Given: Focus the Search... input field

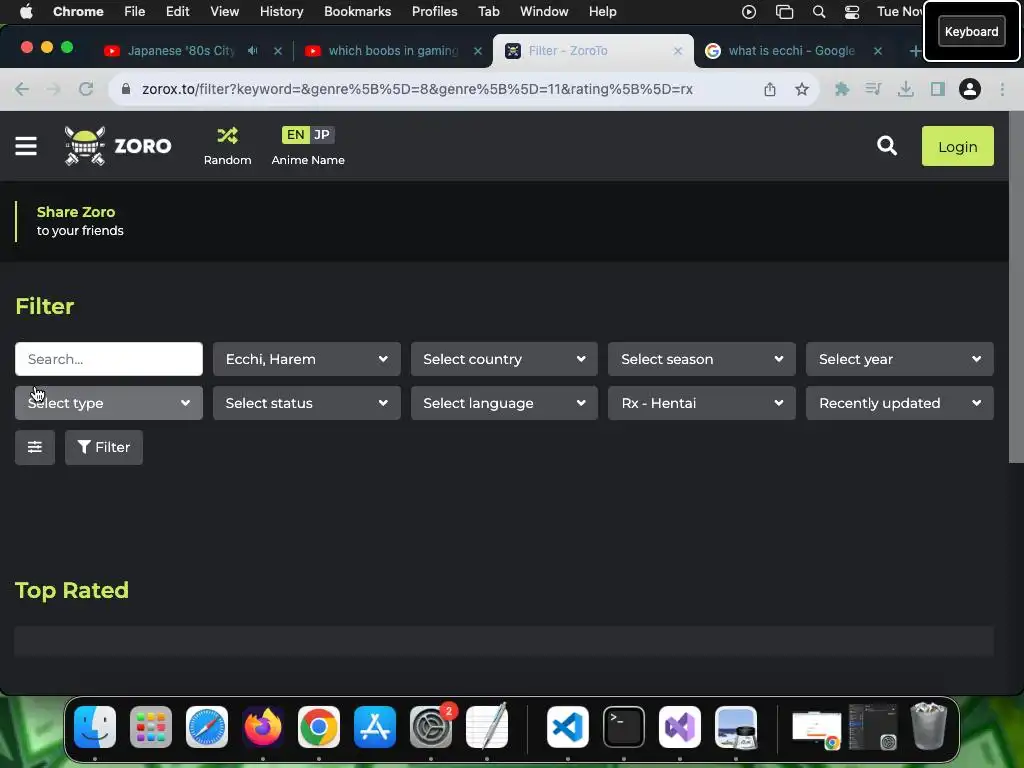Looking at the screenshot, I should (108, 359).
